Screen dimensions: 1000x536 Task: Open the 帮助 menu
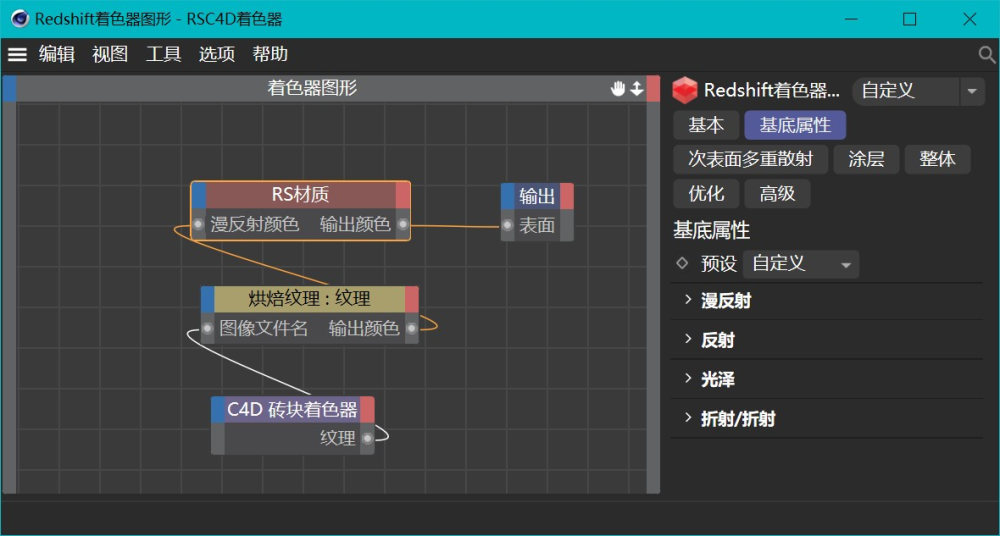pos(270,55)
